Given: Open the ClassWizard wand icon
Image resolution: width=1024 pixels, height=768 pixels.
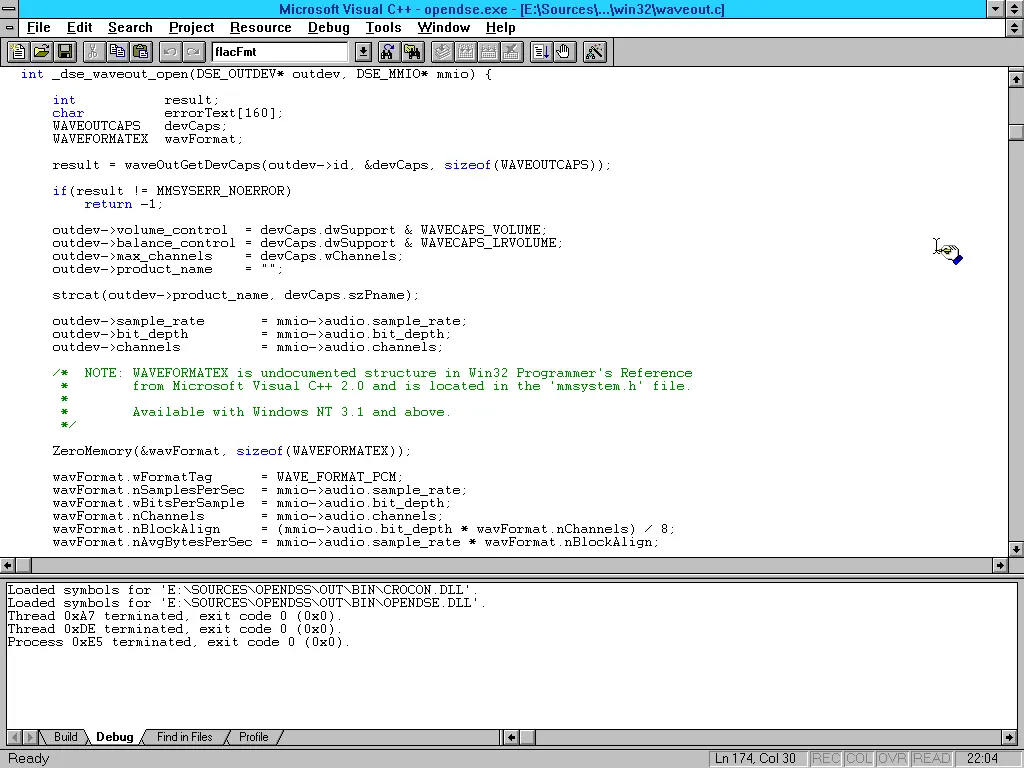Looking at the screenshot, I should pyautogui.click(x=594, y=52).
